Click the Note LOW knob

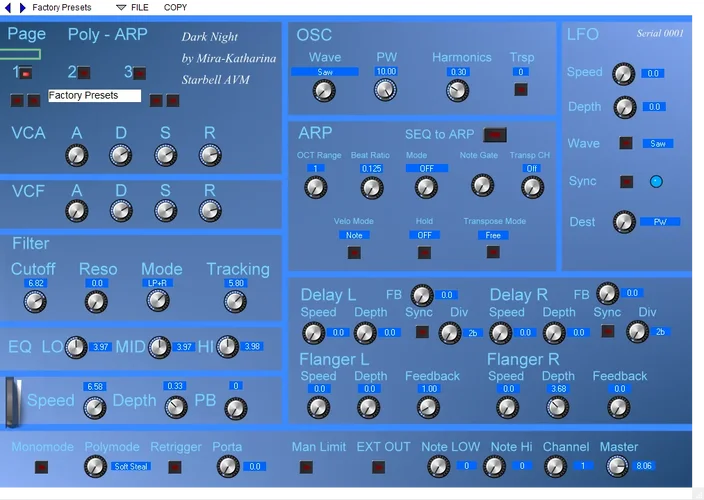point(439,466)
